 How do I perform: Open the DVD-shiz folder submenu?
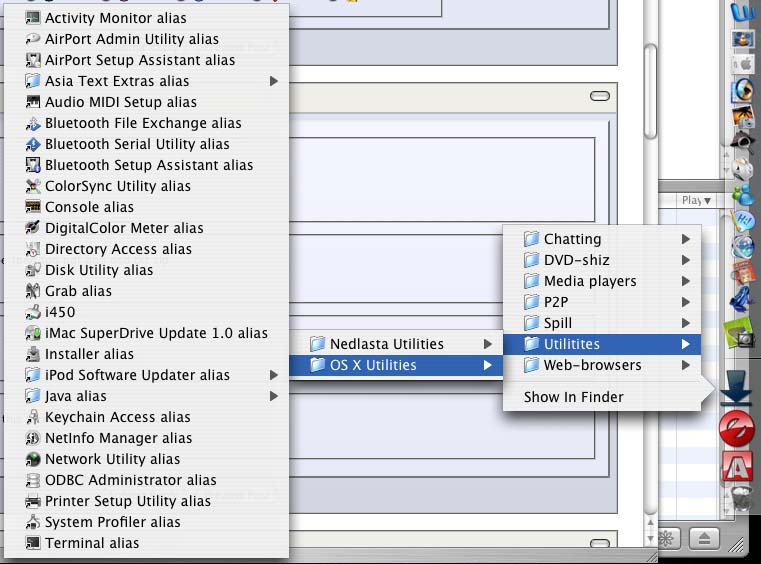coord(602,260)
